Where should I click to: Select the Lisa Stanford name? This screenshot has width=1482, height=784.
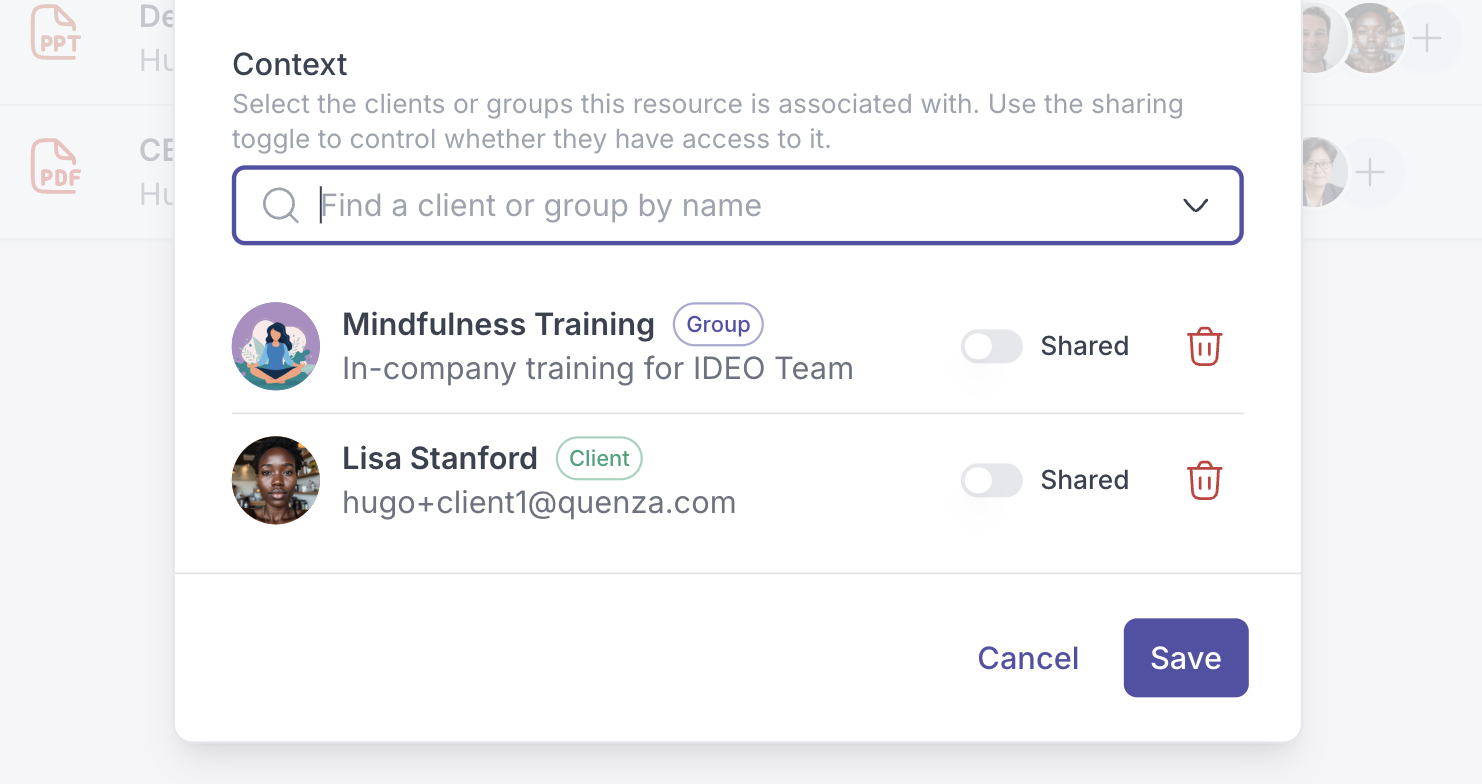click(x=440, y=459)
